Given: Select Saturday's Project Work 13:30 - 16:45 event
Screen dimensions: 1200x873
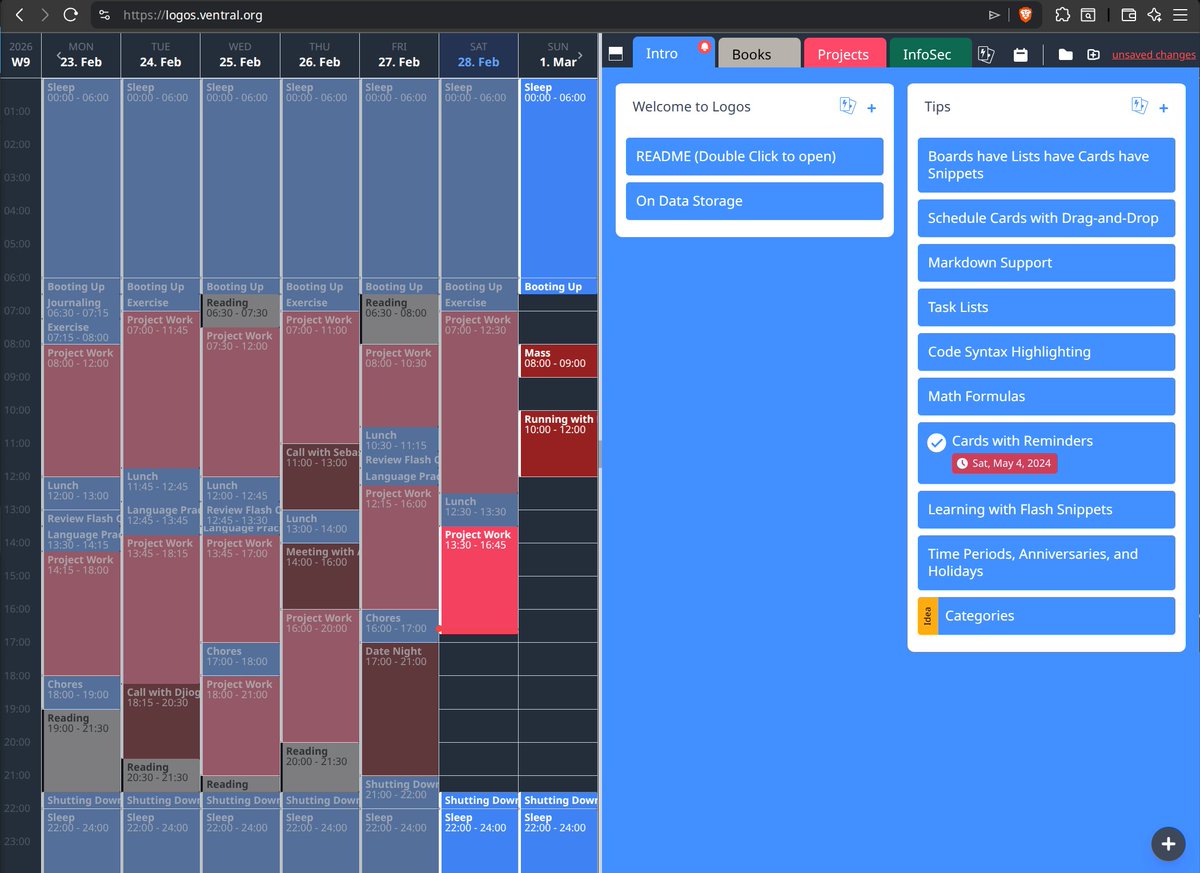Looking at the screenshot, I should click(479, 580).
